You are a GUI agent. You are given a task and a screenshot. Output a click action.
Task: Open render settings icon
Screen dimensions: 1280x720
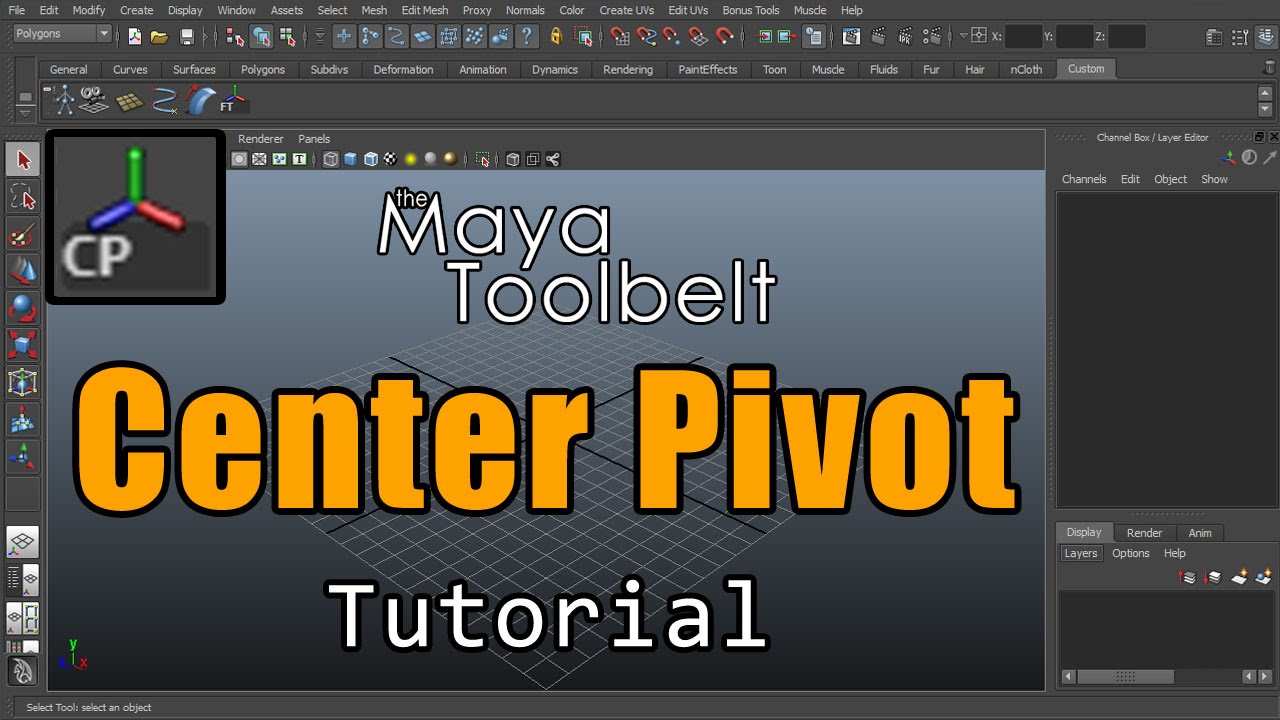point(933,36)
